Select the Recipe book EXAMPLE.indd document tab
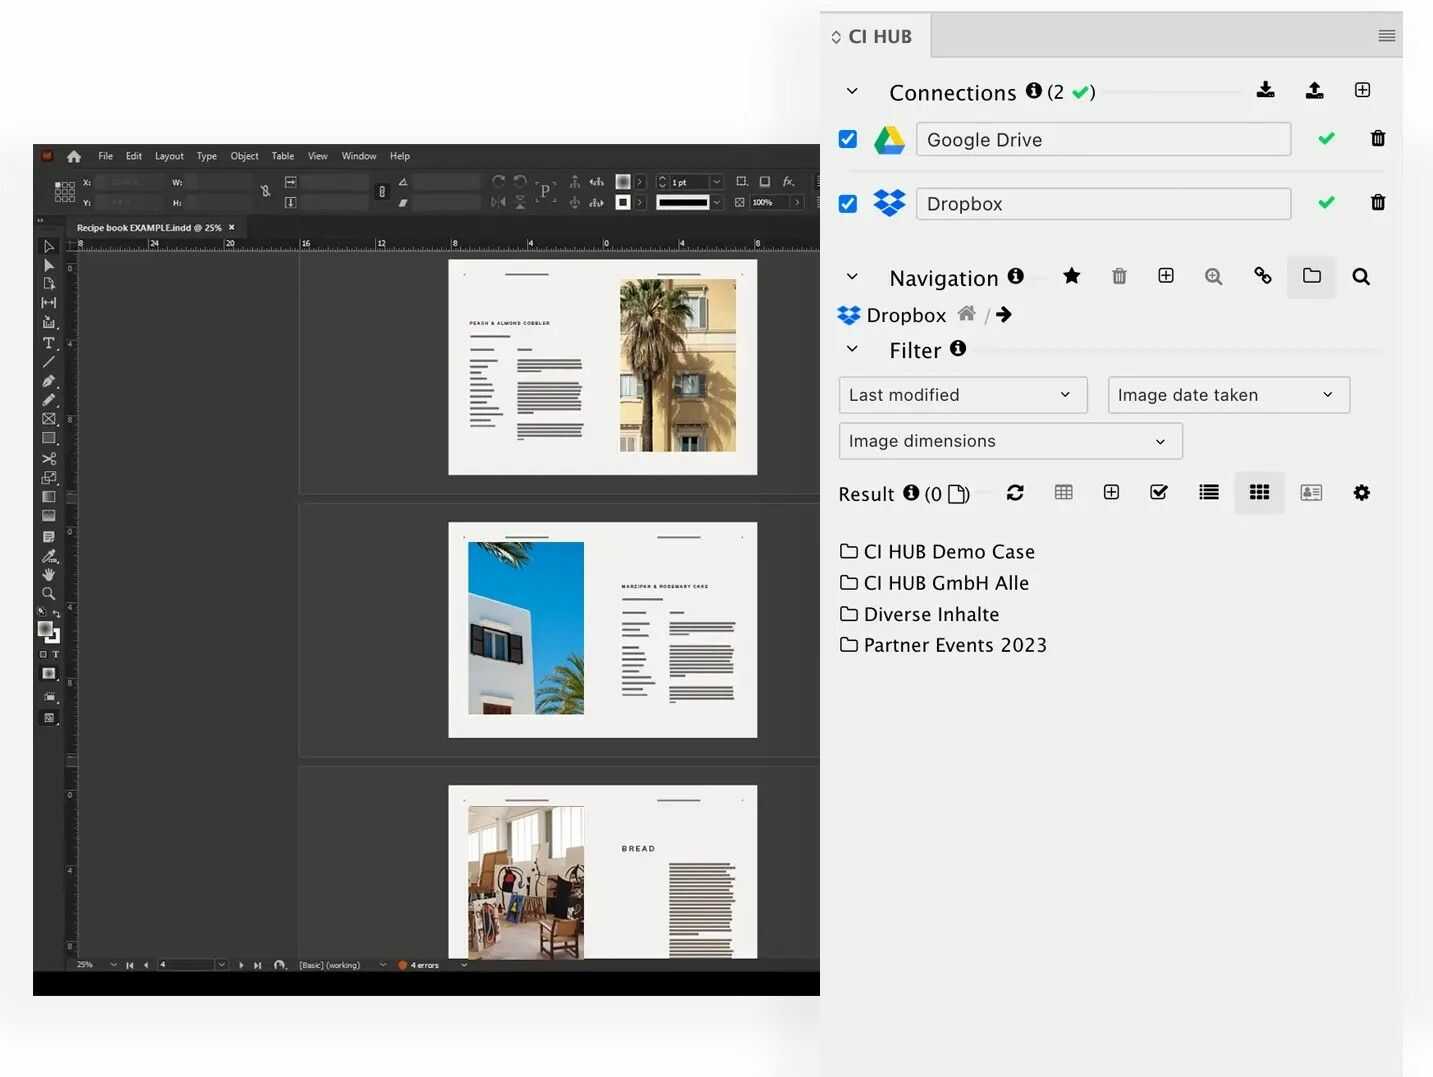Image resolution: width=1433 pixels, height=1077 pixels. click(148, 228)
